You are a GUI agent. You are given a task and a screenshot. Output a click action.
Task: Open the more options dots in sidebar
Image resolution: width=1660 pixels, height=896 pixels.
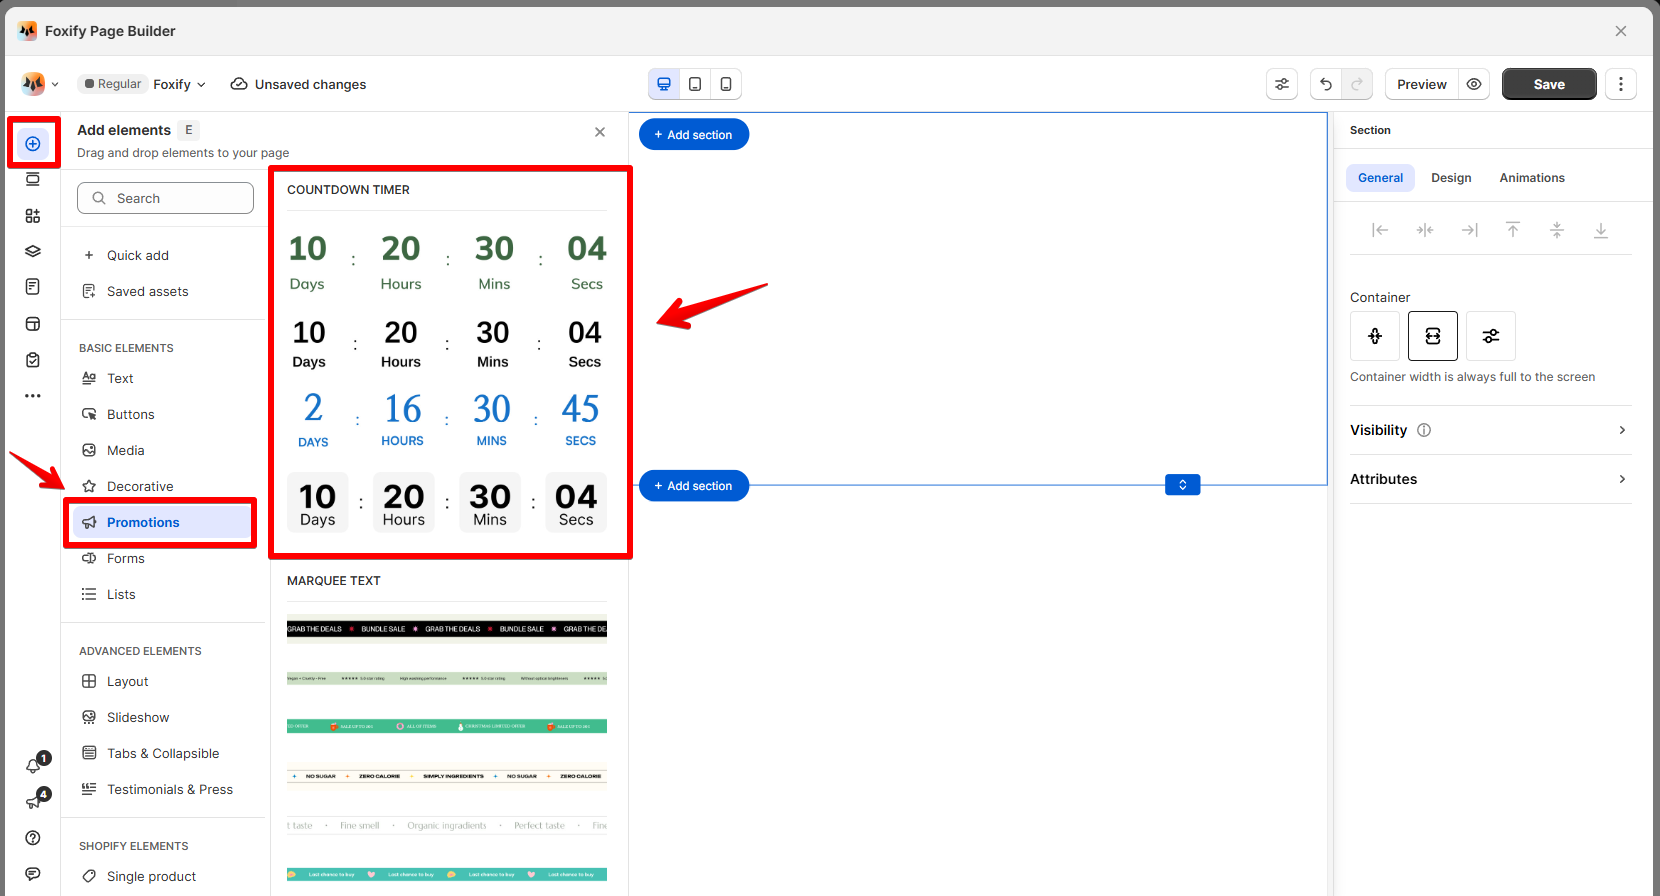pos(33,396)
